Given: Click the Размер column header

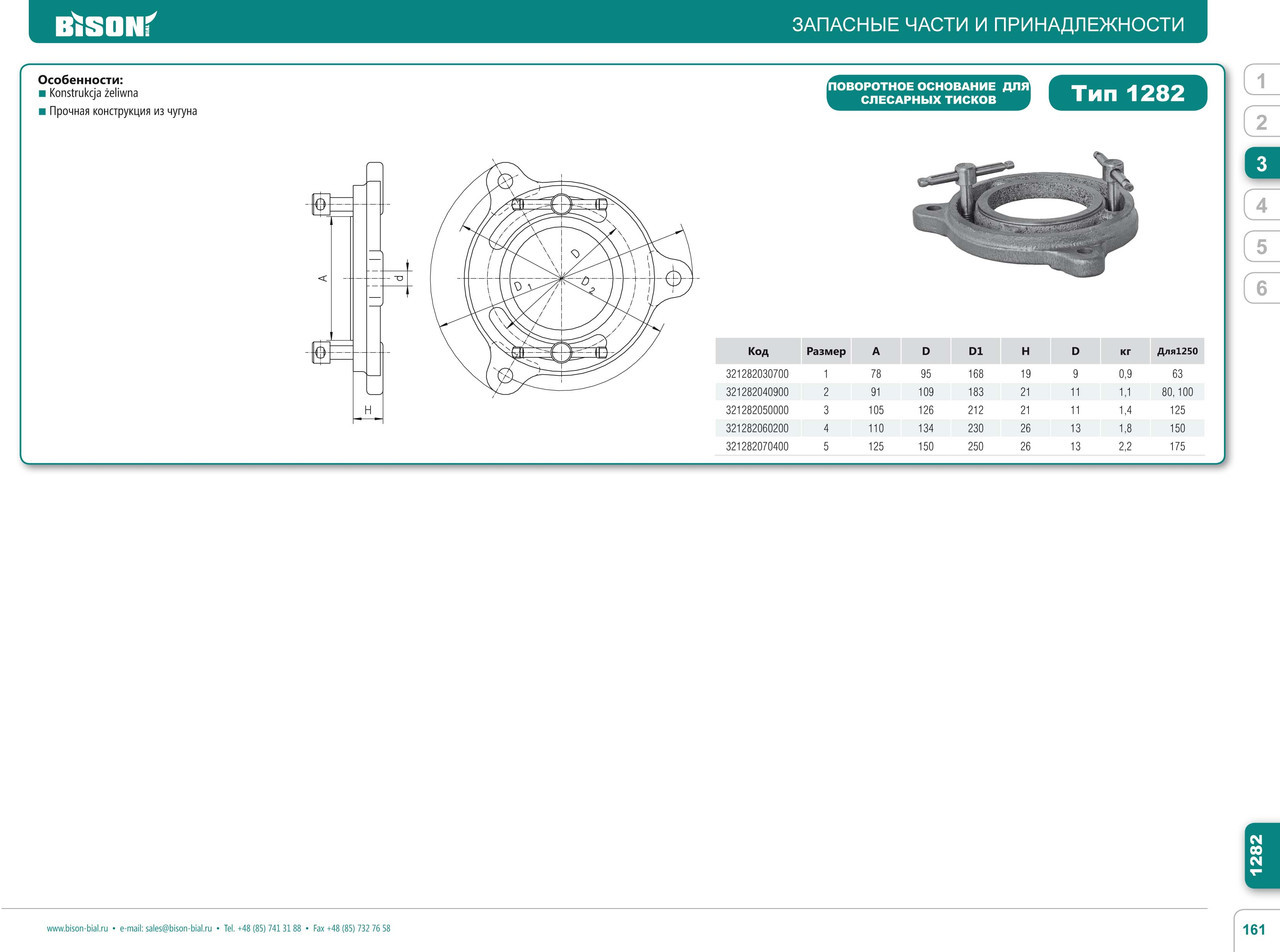Looking at the screenshot, I should (x=826, y=351).
